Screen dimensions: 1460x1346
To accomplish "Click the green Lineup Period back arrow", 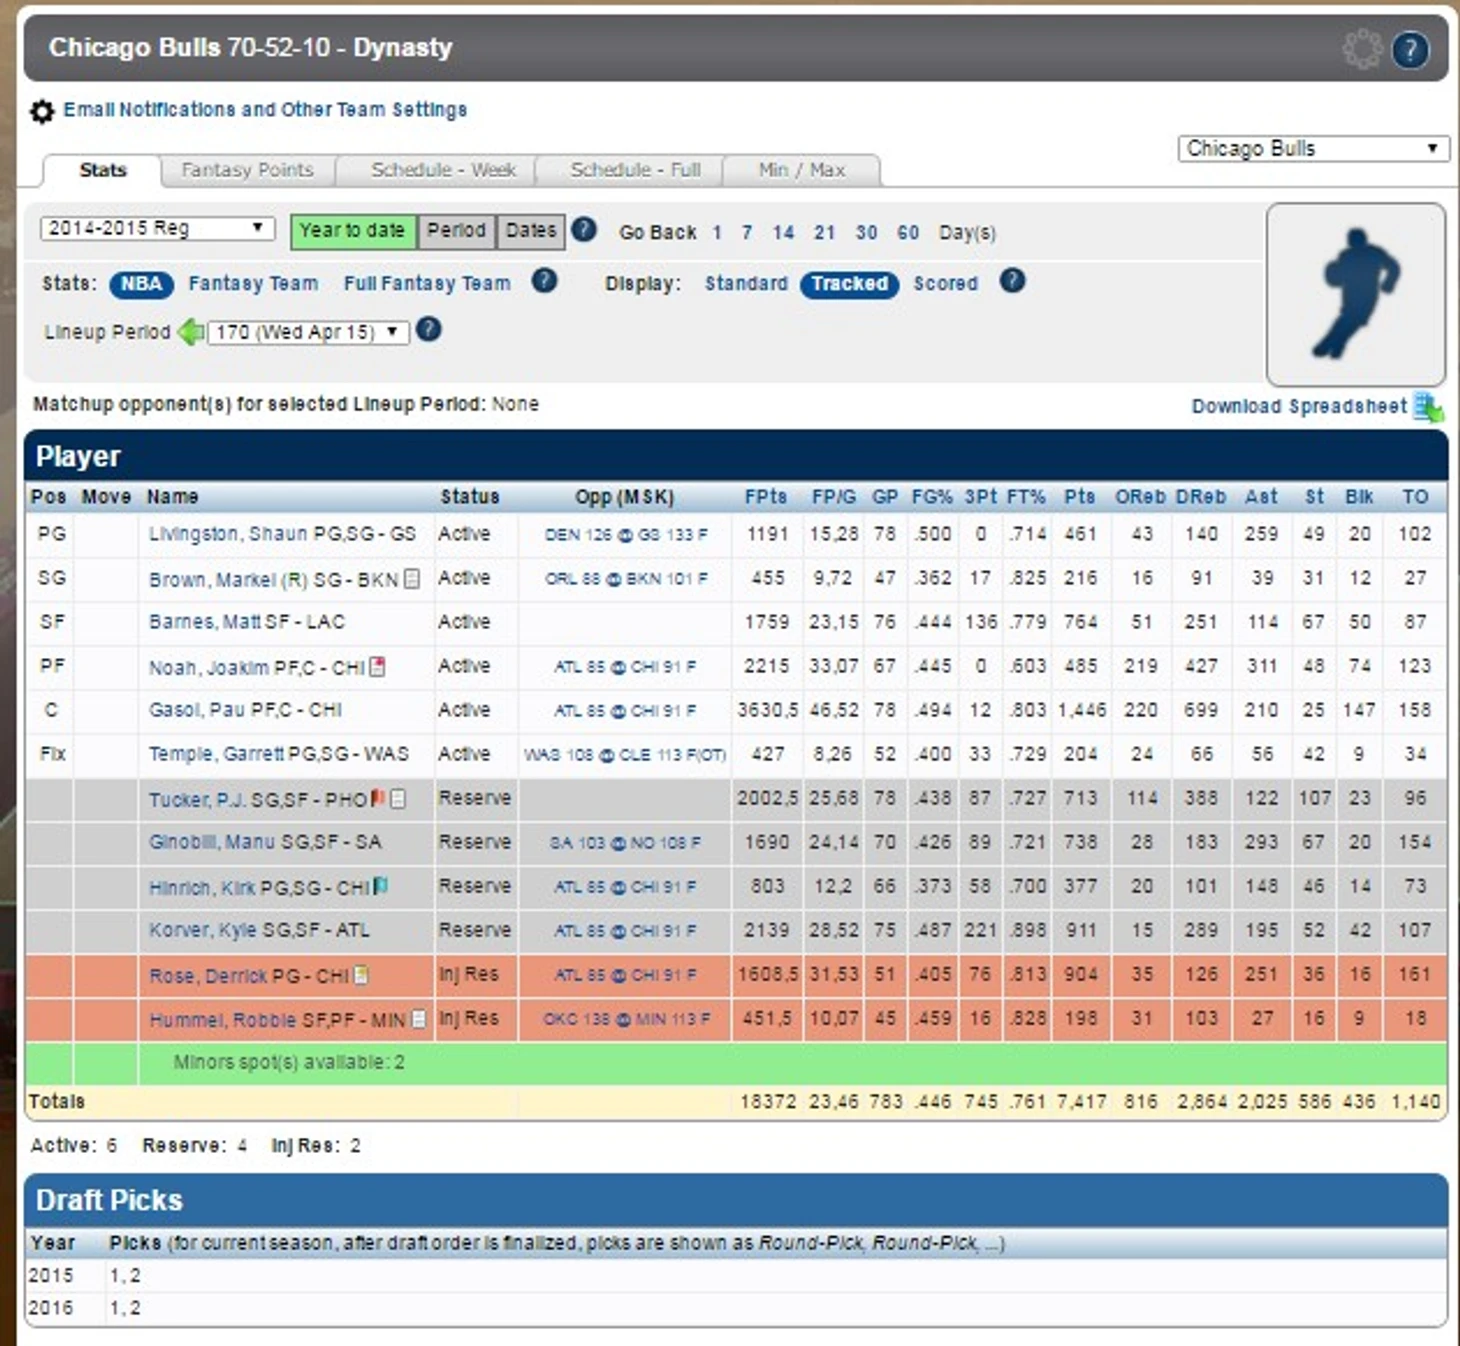I will point(190,332).
